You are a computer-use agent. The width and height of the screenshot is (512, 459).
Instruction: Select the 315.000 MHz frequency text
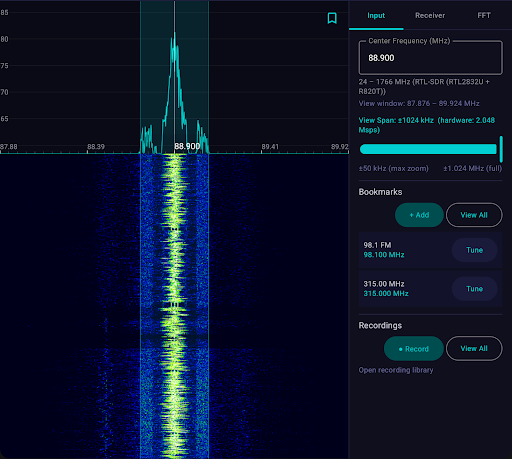point(386,293)
